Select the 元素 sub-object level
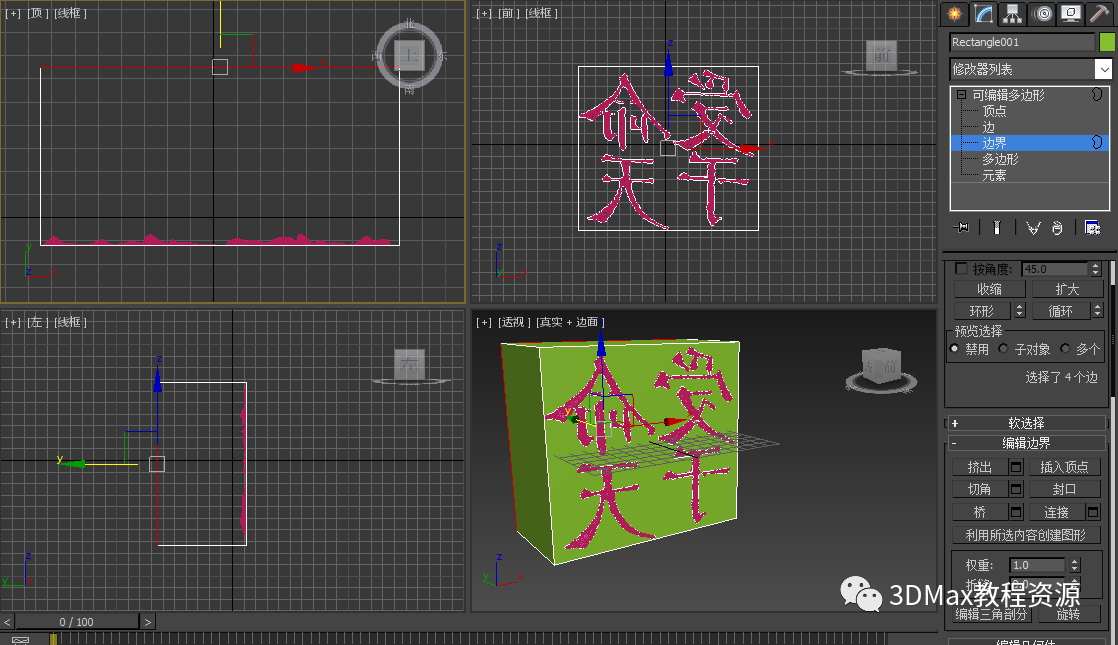1118x645 pixels. coord(994,175)
